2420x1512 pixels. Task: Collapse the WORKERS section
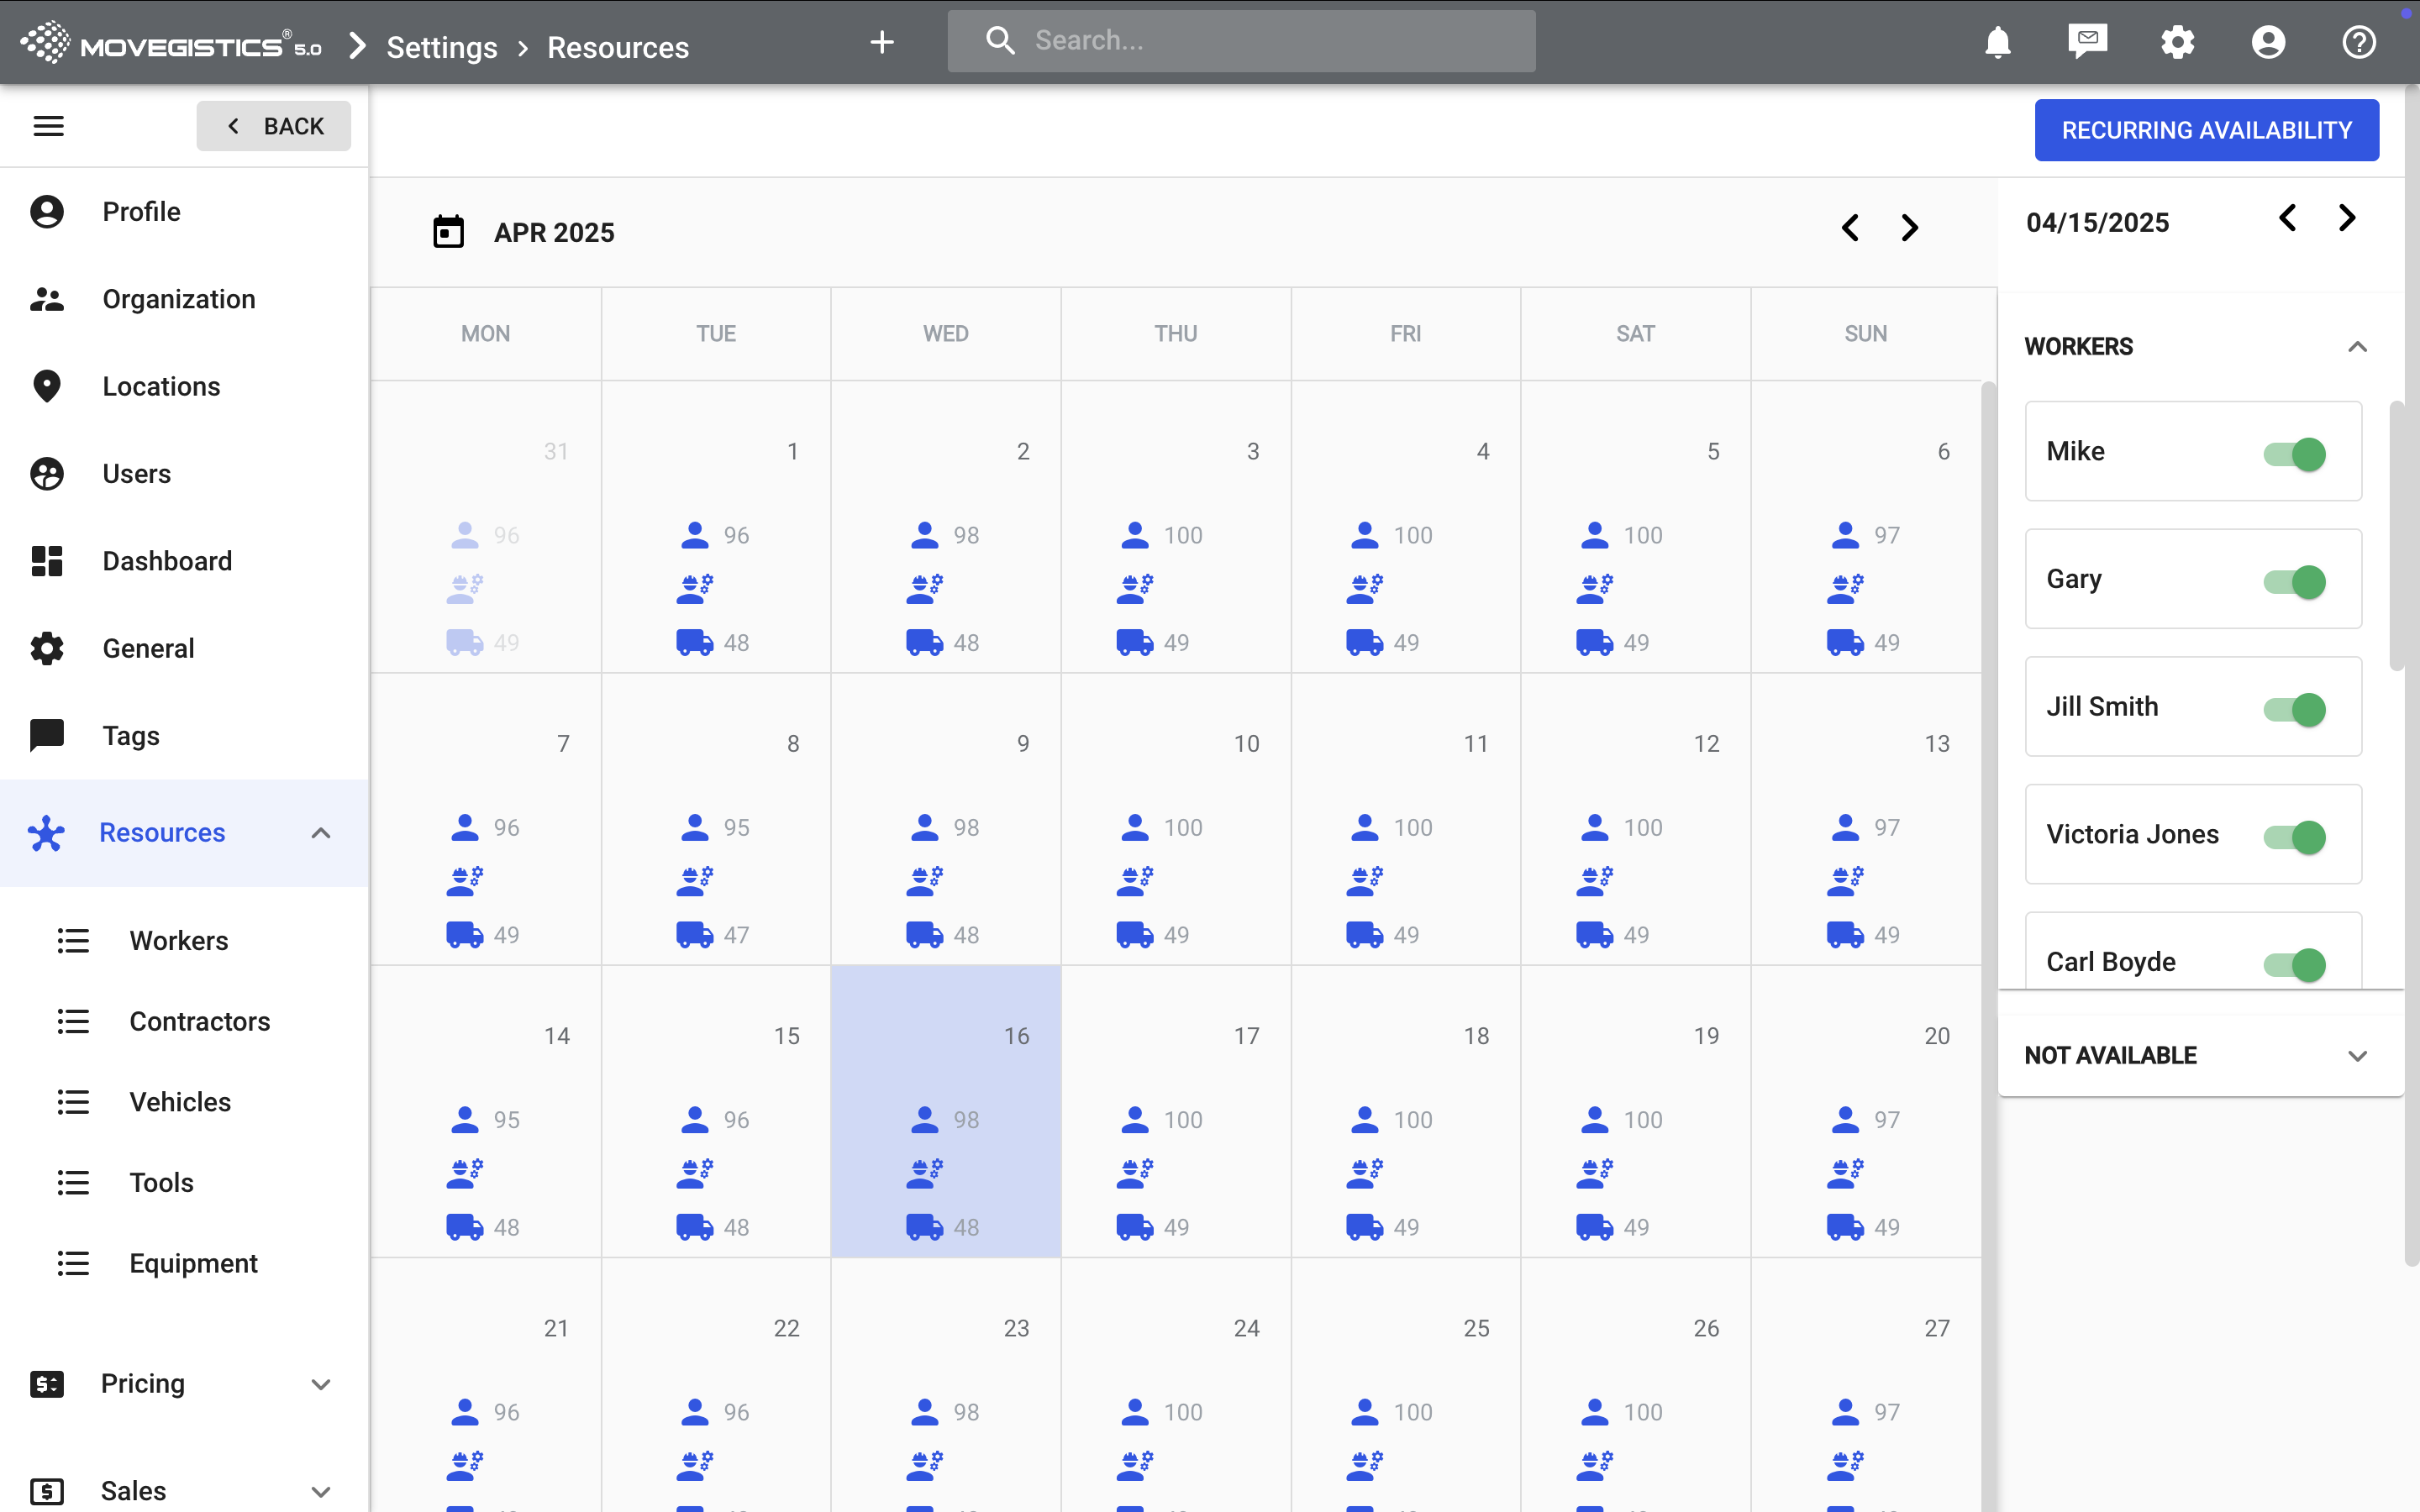pos(2357,347)
